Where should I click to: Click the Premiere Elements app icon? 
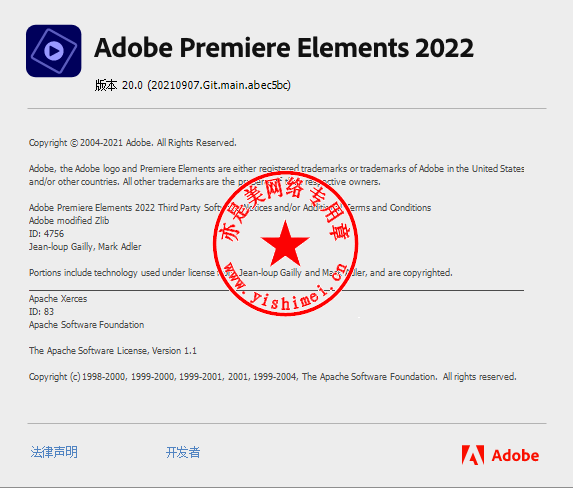[x=54, y=51]
